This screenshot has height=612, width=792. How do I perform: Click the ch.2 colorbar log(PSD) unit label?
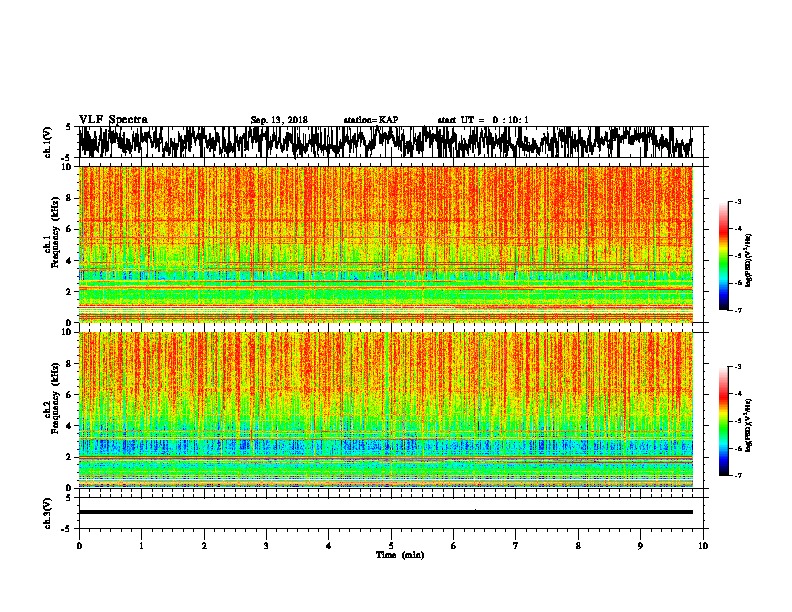pyautogui.click(x=749, y=425)
